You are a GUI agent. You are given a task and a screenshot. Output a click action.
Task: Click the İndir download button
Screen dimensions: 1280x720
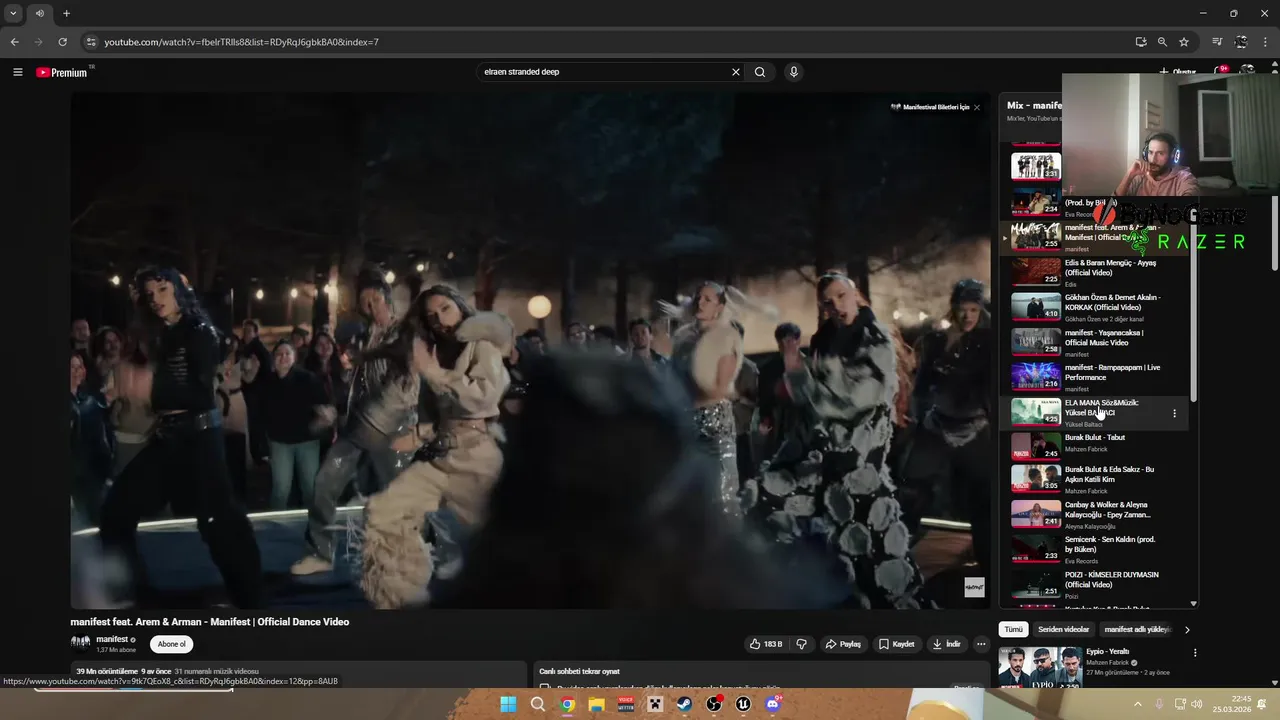click(947, 644)
